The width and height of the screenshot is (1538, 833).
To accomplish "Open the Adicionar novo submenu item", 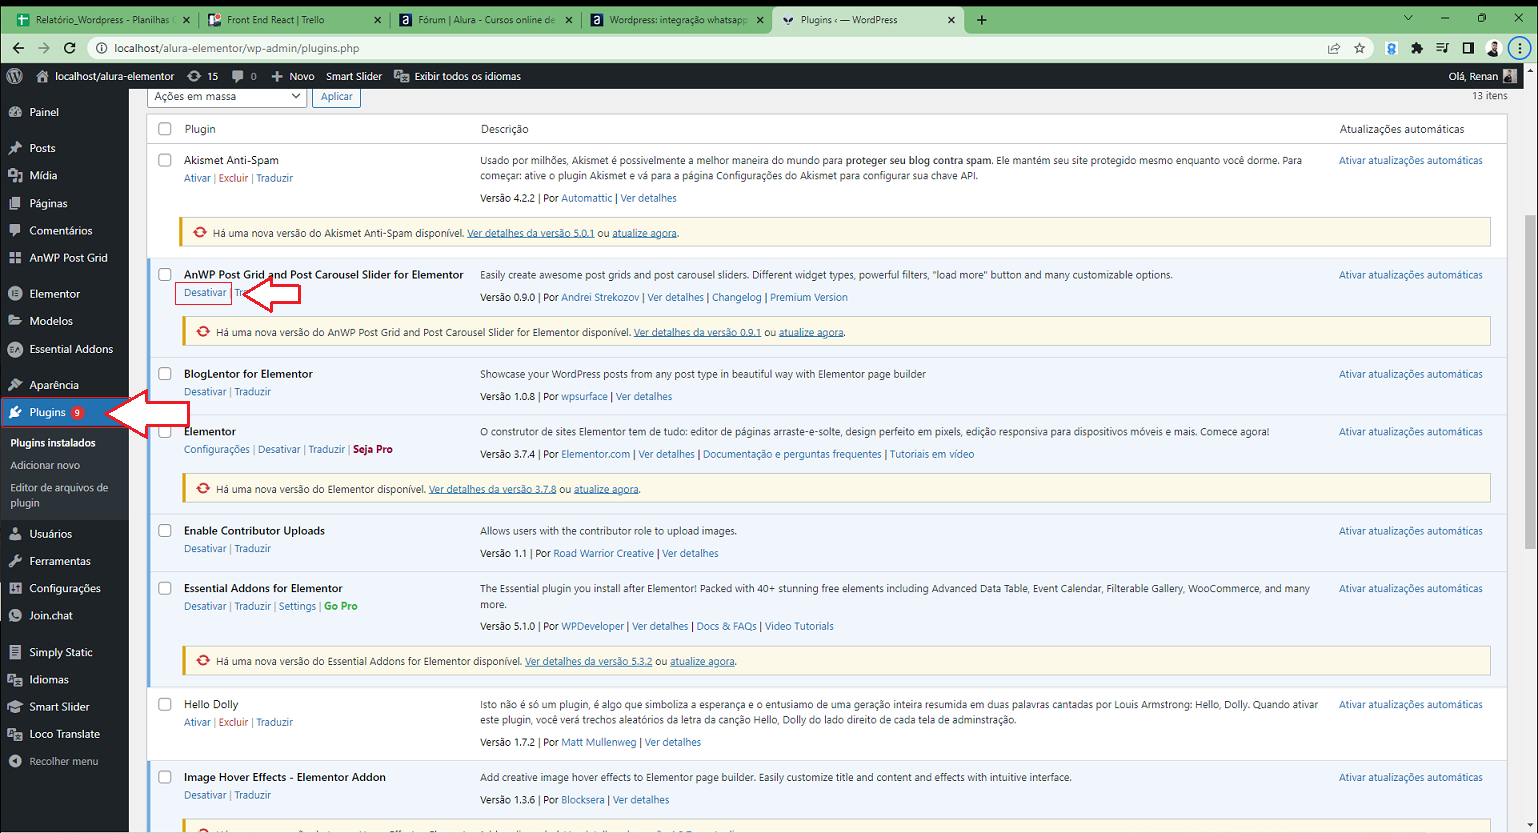I will [x=45, y=465].
